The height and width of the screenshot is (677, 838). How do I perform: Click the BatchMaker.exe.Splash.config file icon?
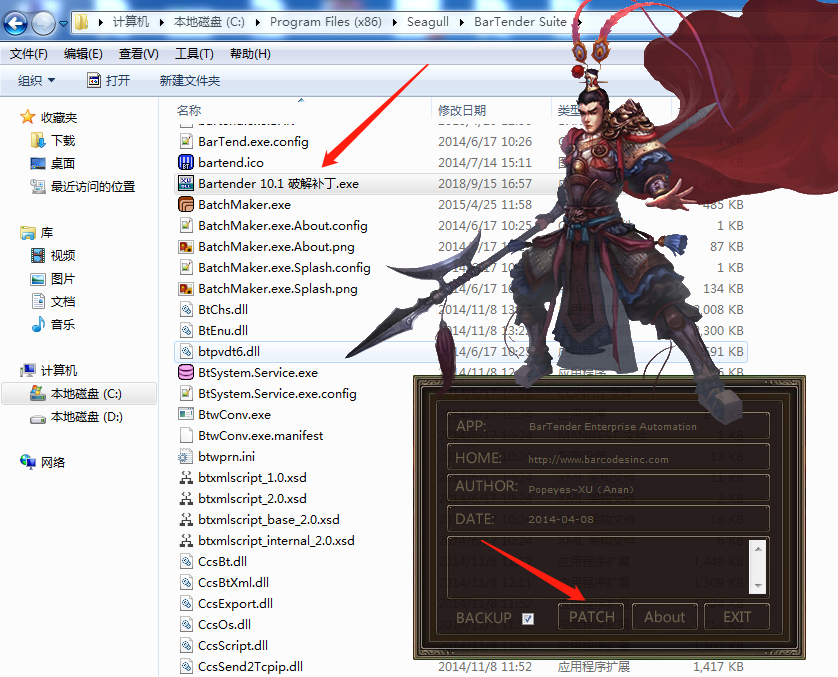[185, 267]
